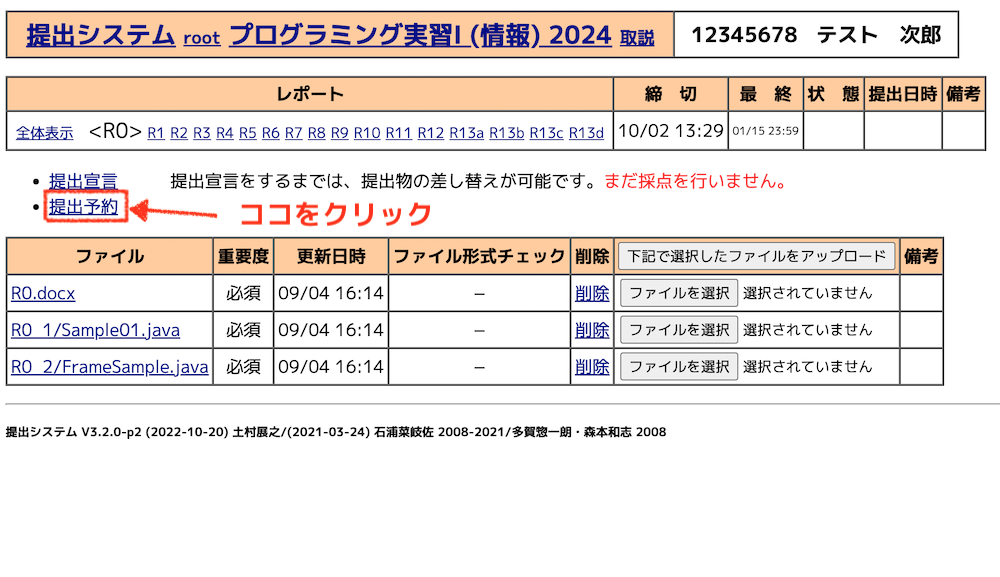1000x577 pixels.
Task: Delete FrameSample.java using its 削除 link
Action: 592,367
